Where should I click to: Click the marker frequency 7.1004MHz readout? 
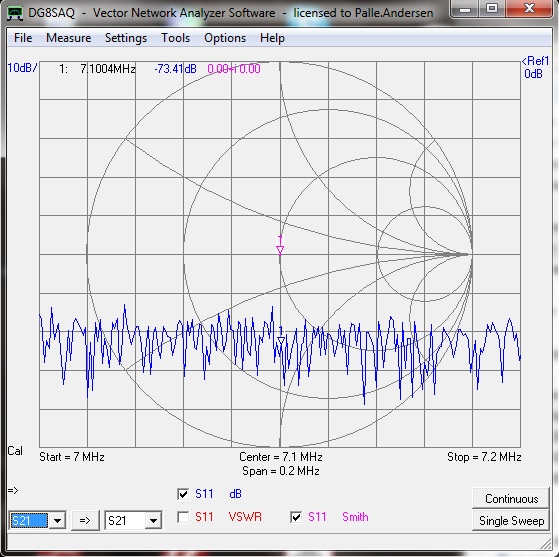pyautogui.click(x=108, y=68)
